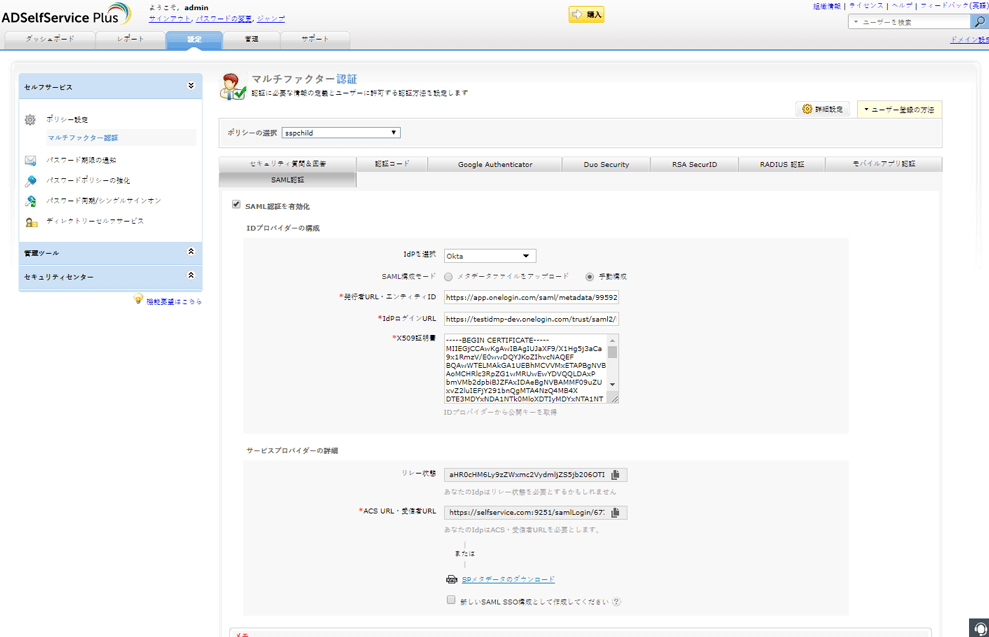Click the help question mark beside the SAML SSO checkbox

tap(617, 602)
